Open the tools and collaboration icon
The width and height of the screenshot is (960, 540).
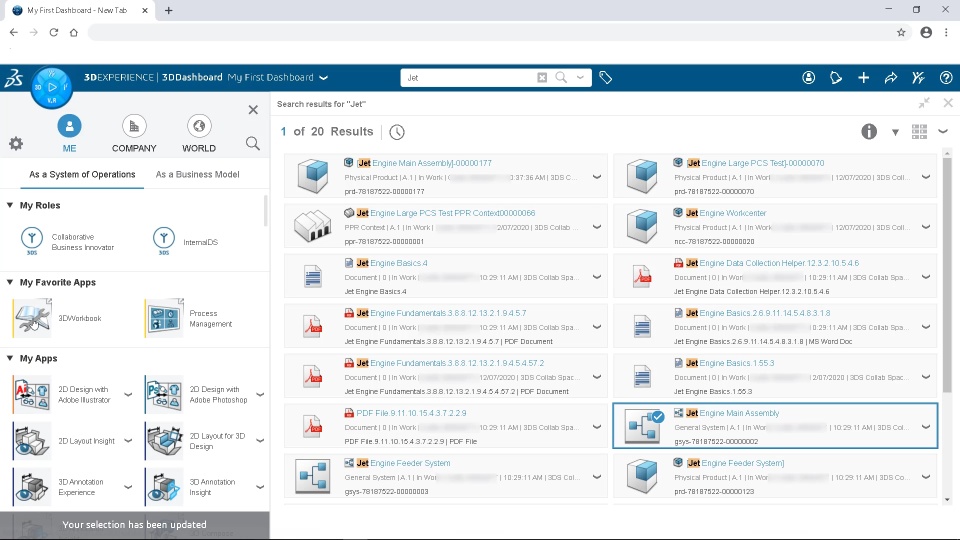point(918,78)
